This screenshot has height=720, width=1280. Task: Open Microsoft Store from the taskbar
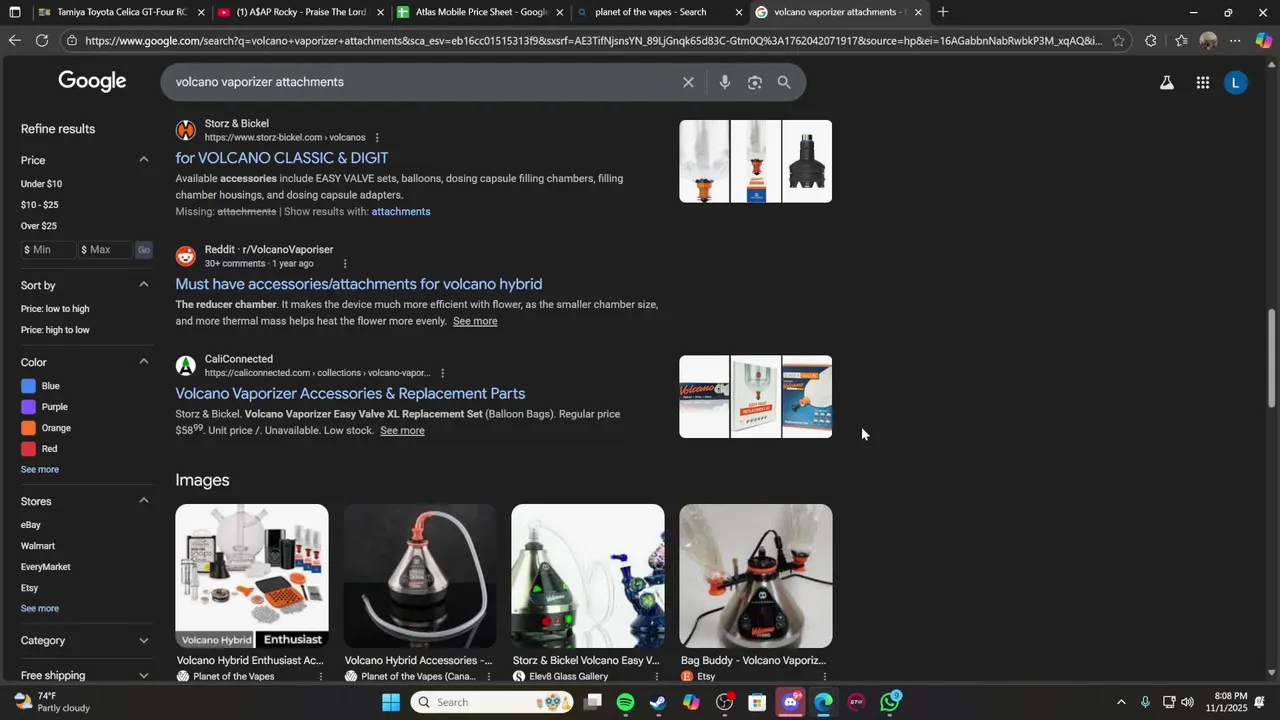pos(757,702)
